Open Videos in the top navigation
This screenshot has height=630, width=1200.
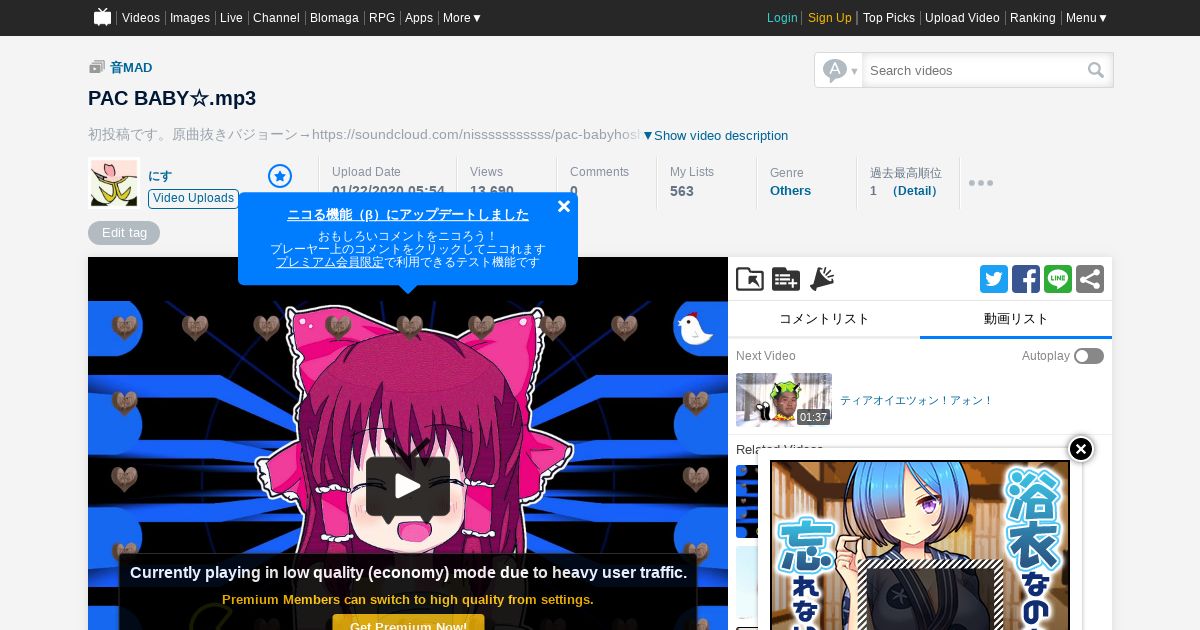click(141, 18)
